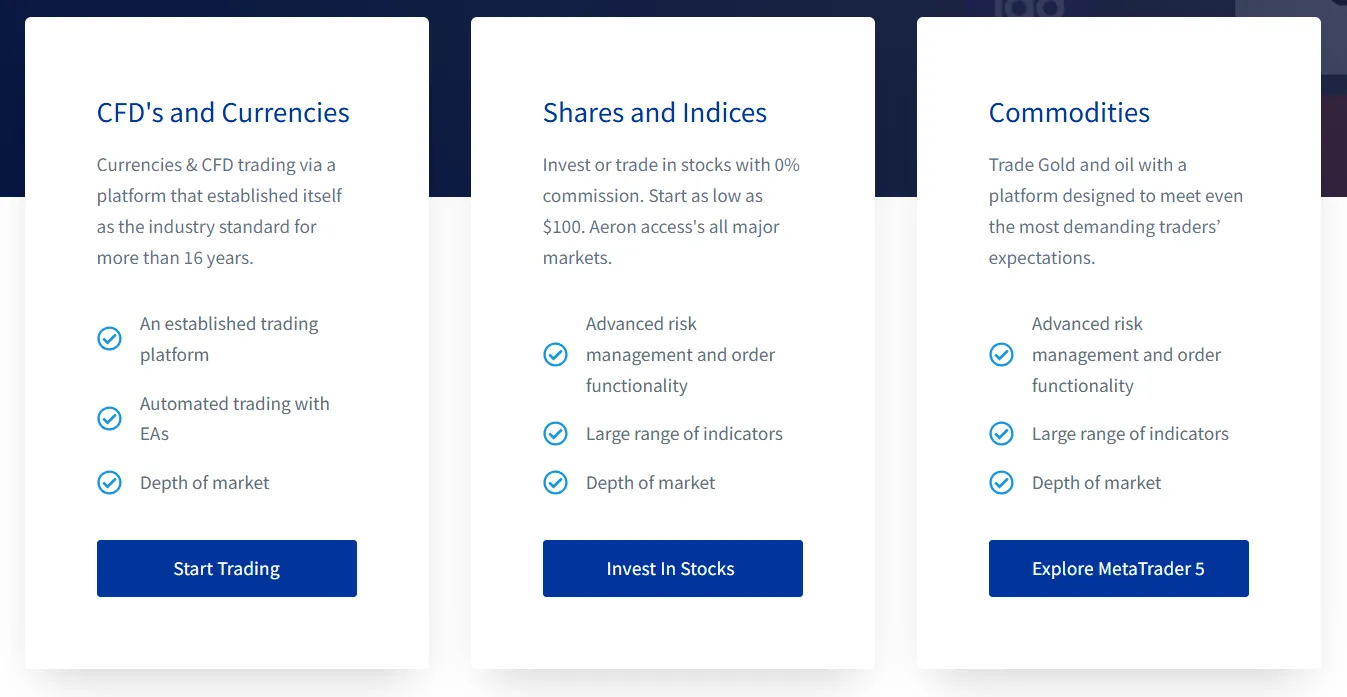Click the Automated trading with EAs text
This screenshot has width=1347, height=697.
[x=235, y=419]
